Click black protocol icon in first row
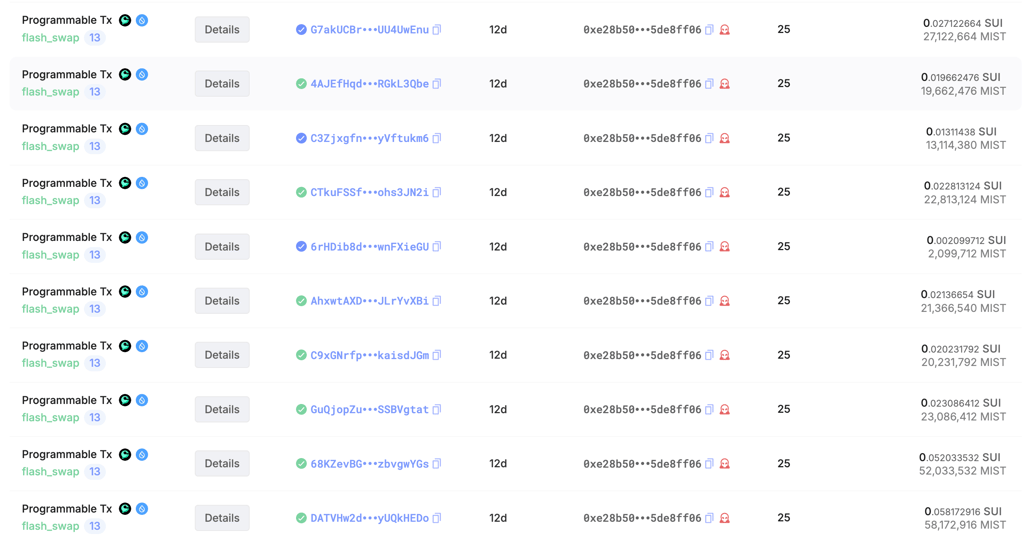1024x544 pixels. click(125, 20)
